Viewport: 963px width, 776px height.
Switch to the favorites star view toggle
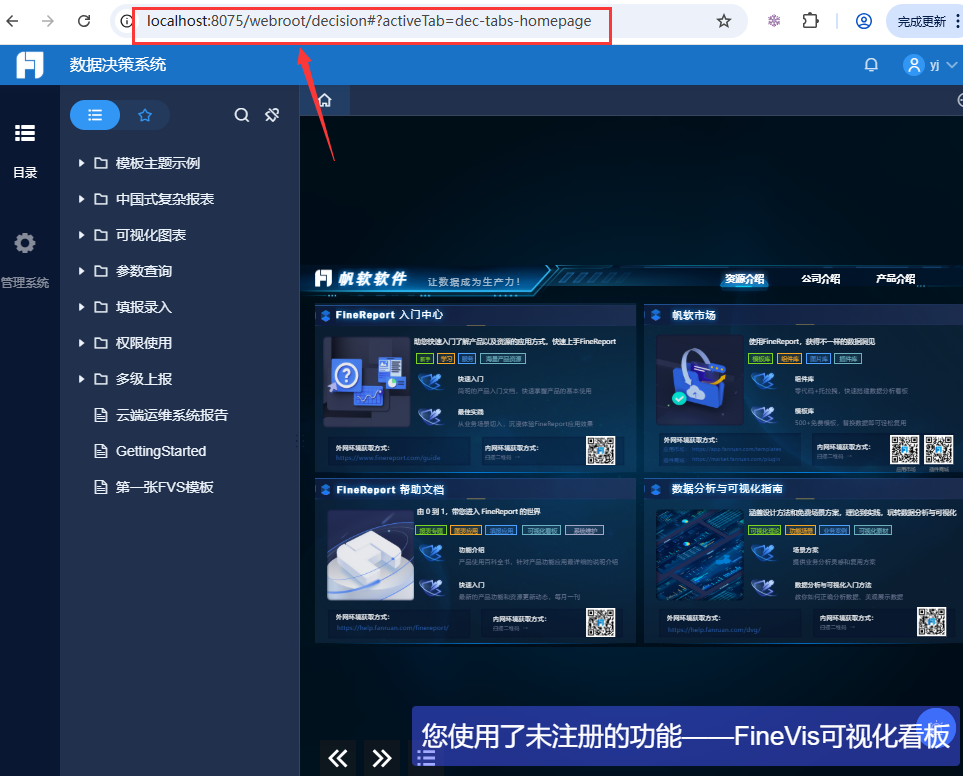point(145,115)
